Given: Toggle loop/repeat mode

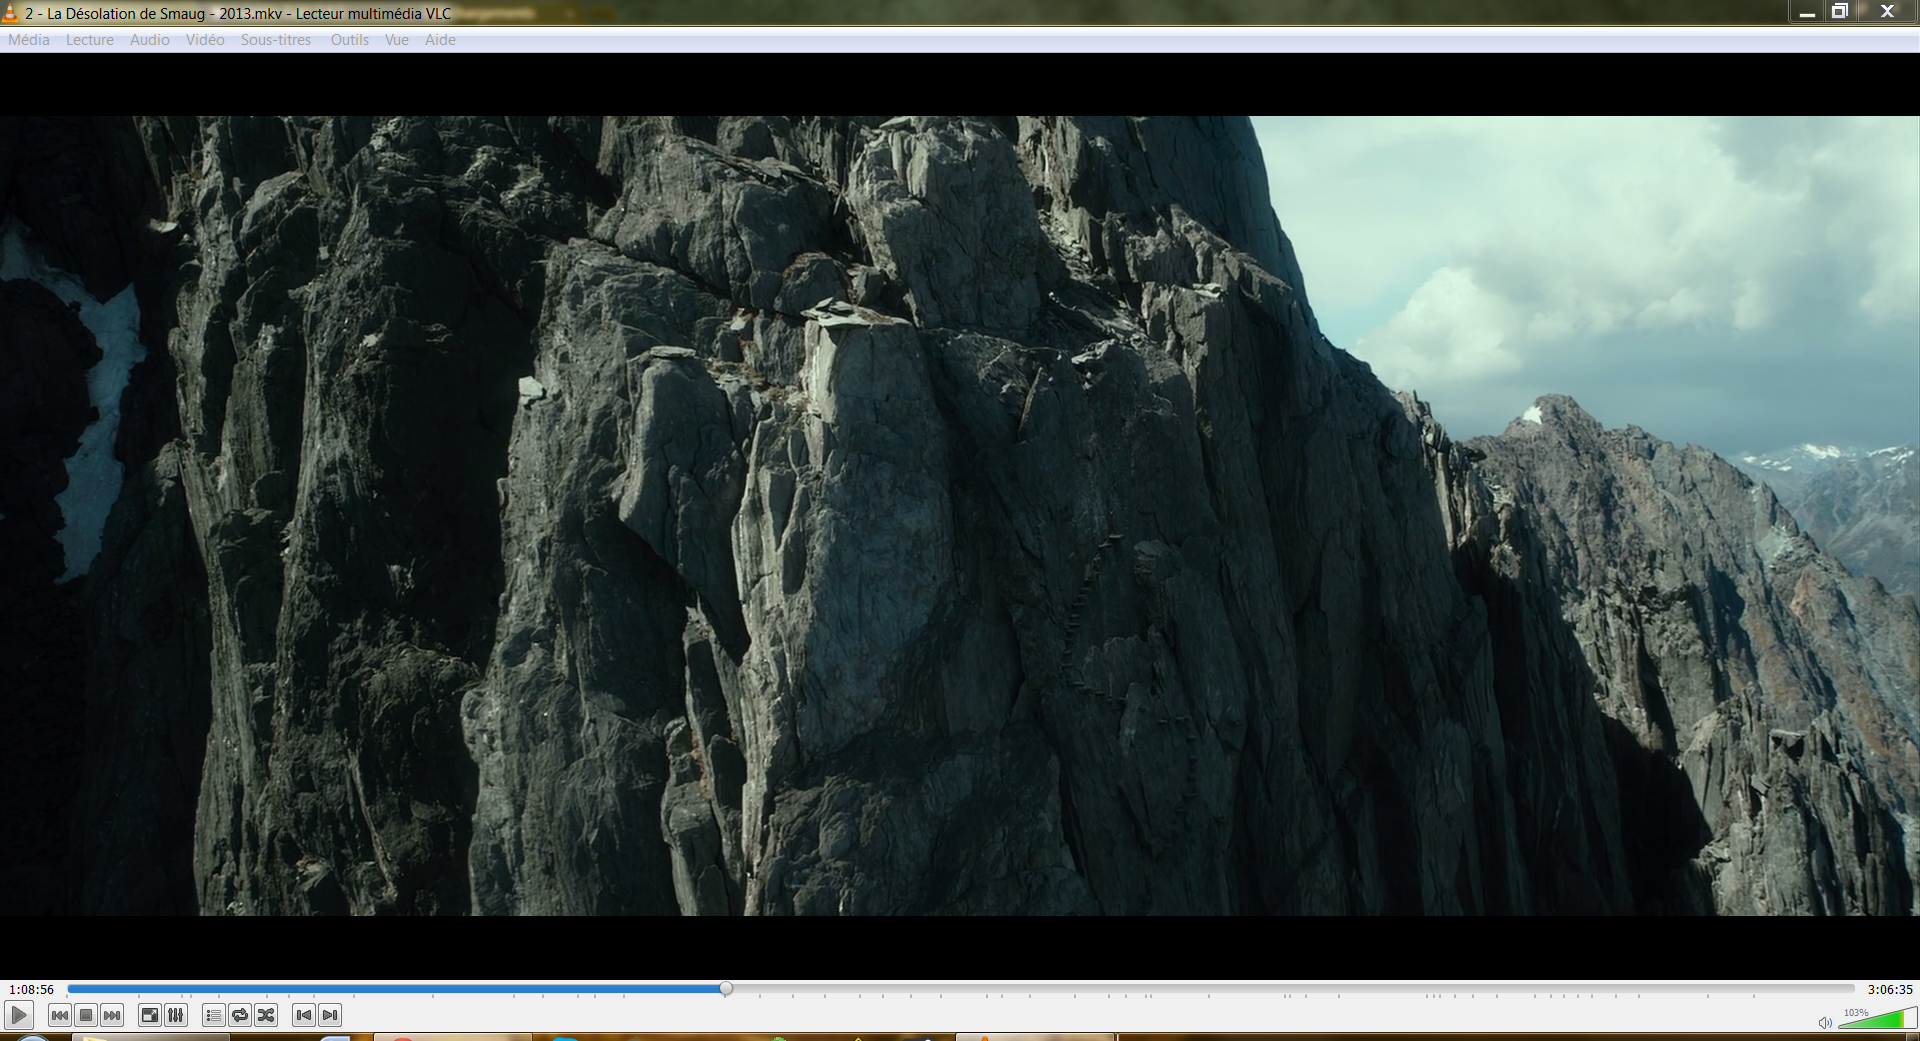Looking at the screenshot, I should coord(240,1015).
